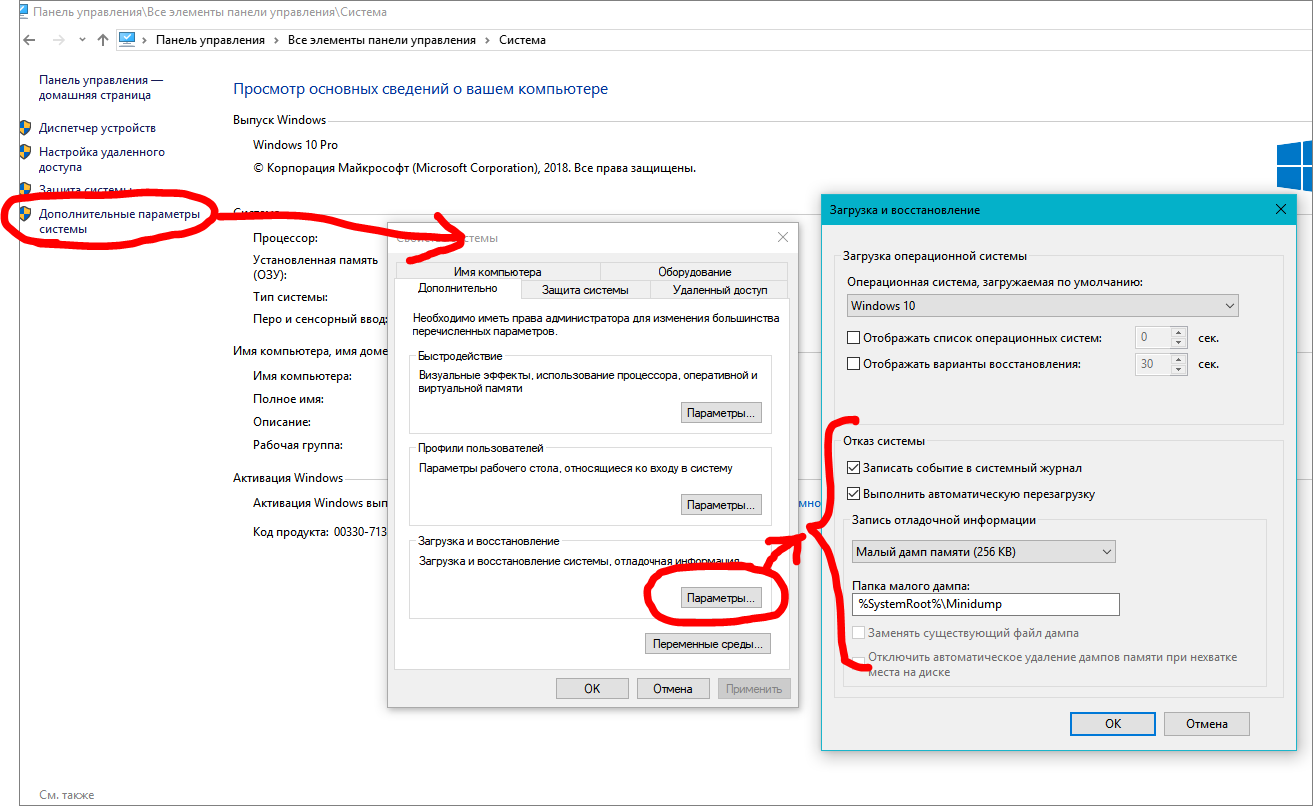
Task: Open Панель управления домашняя страница link
Action: tap(100, 87)
